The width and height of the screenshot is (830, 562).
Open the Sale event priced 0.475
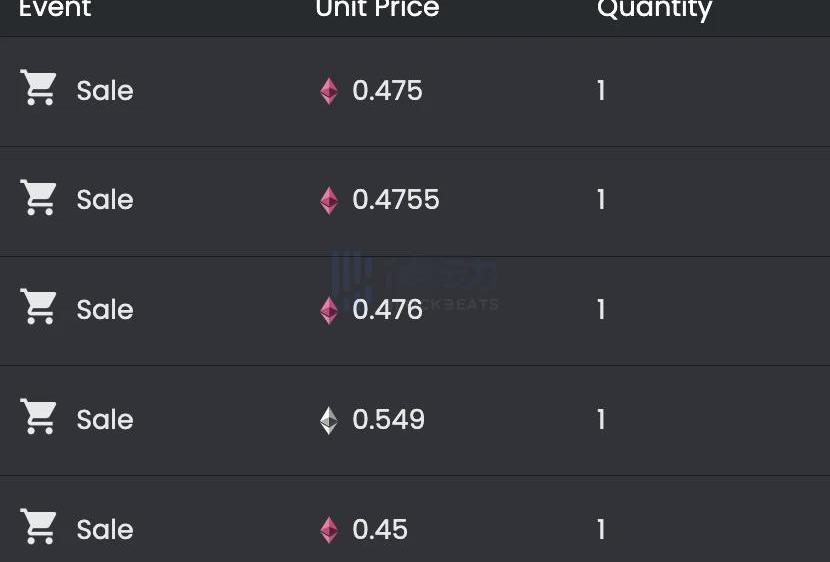coord(105,90)
